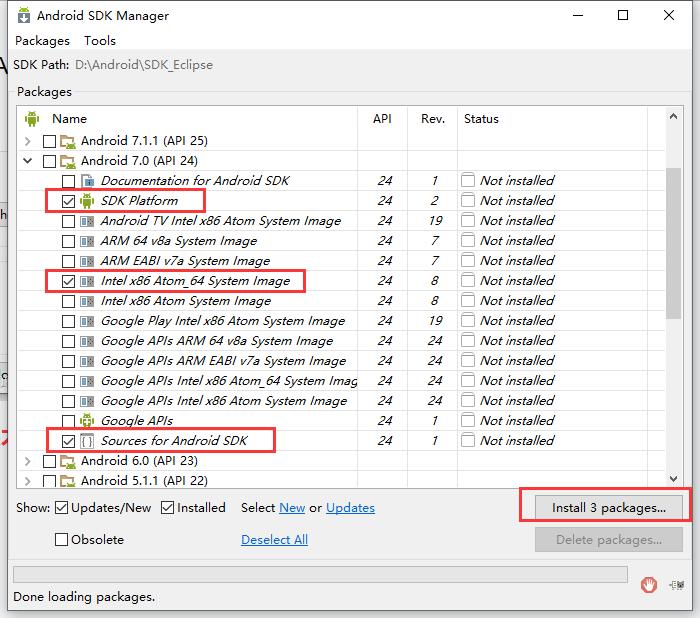Click the Google APIs ARM 64 v8a icon
The width and height of the screenshot is (700, 618).
(87, 342)
